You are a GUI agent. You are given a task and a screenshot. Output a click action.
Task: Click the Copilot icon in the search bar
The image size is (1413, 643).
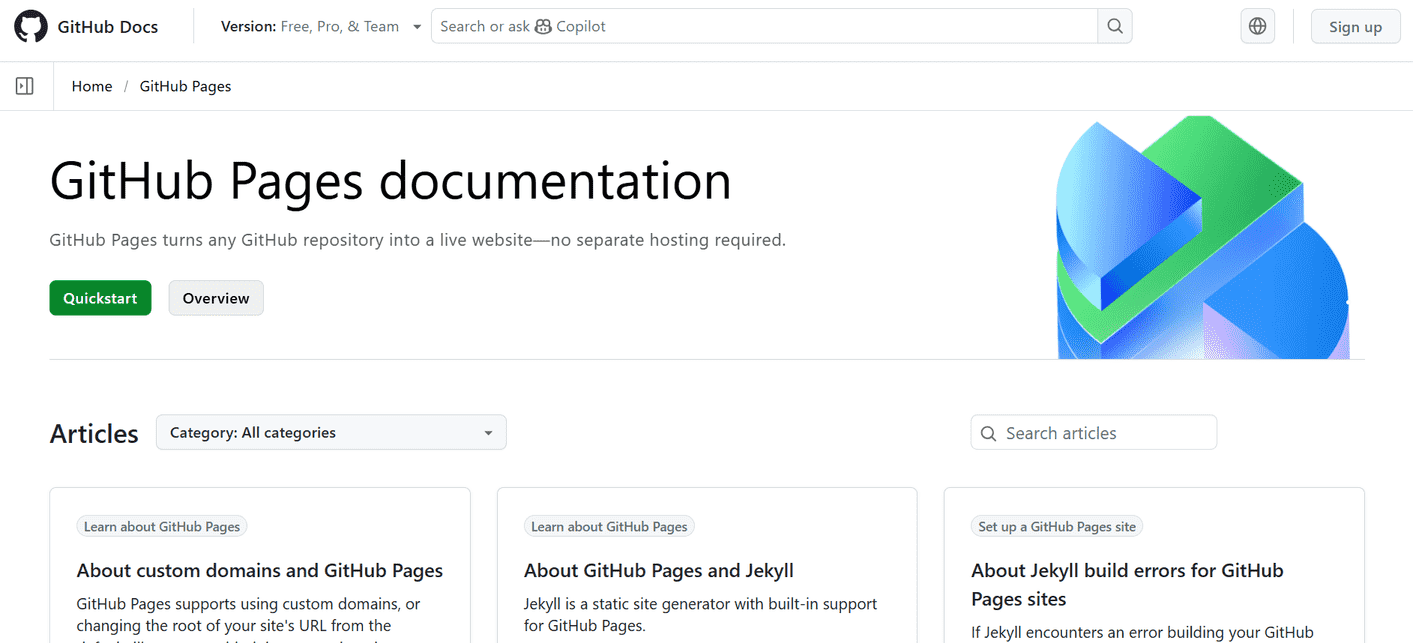(x=543, y=27)
